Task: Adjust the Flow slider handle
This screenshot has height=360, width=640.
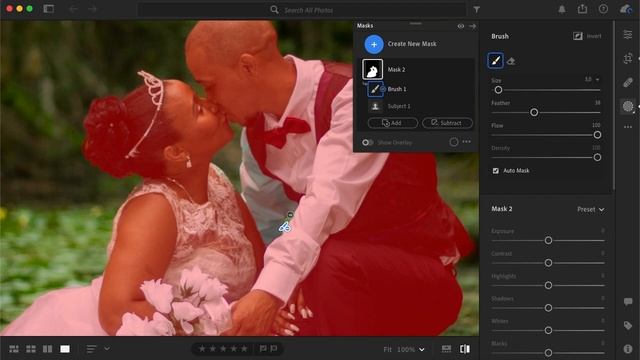Action: point(597,135)
